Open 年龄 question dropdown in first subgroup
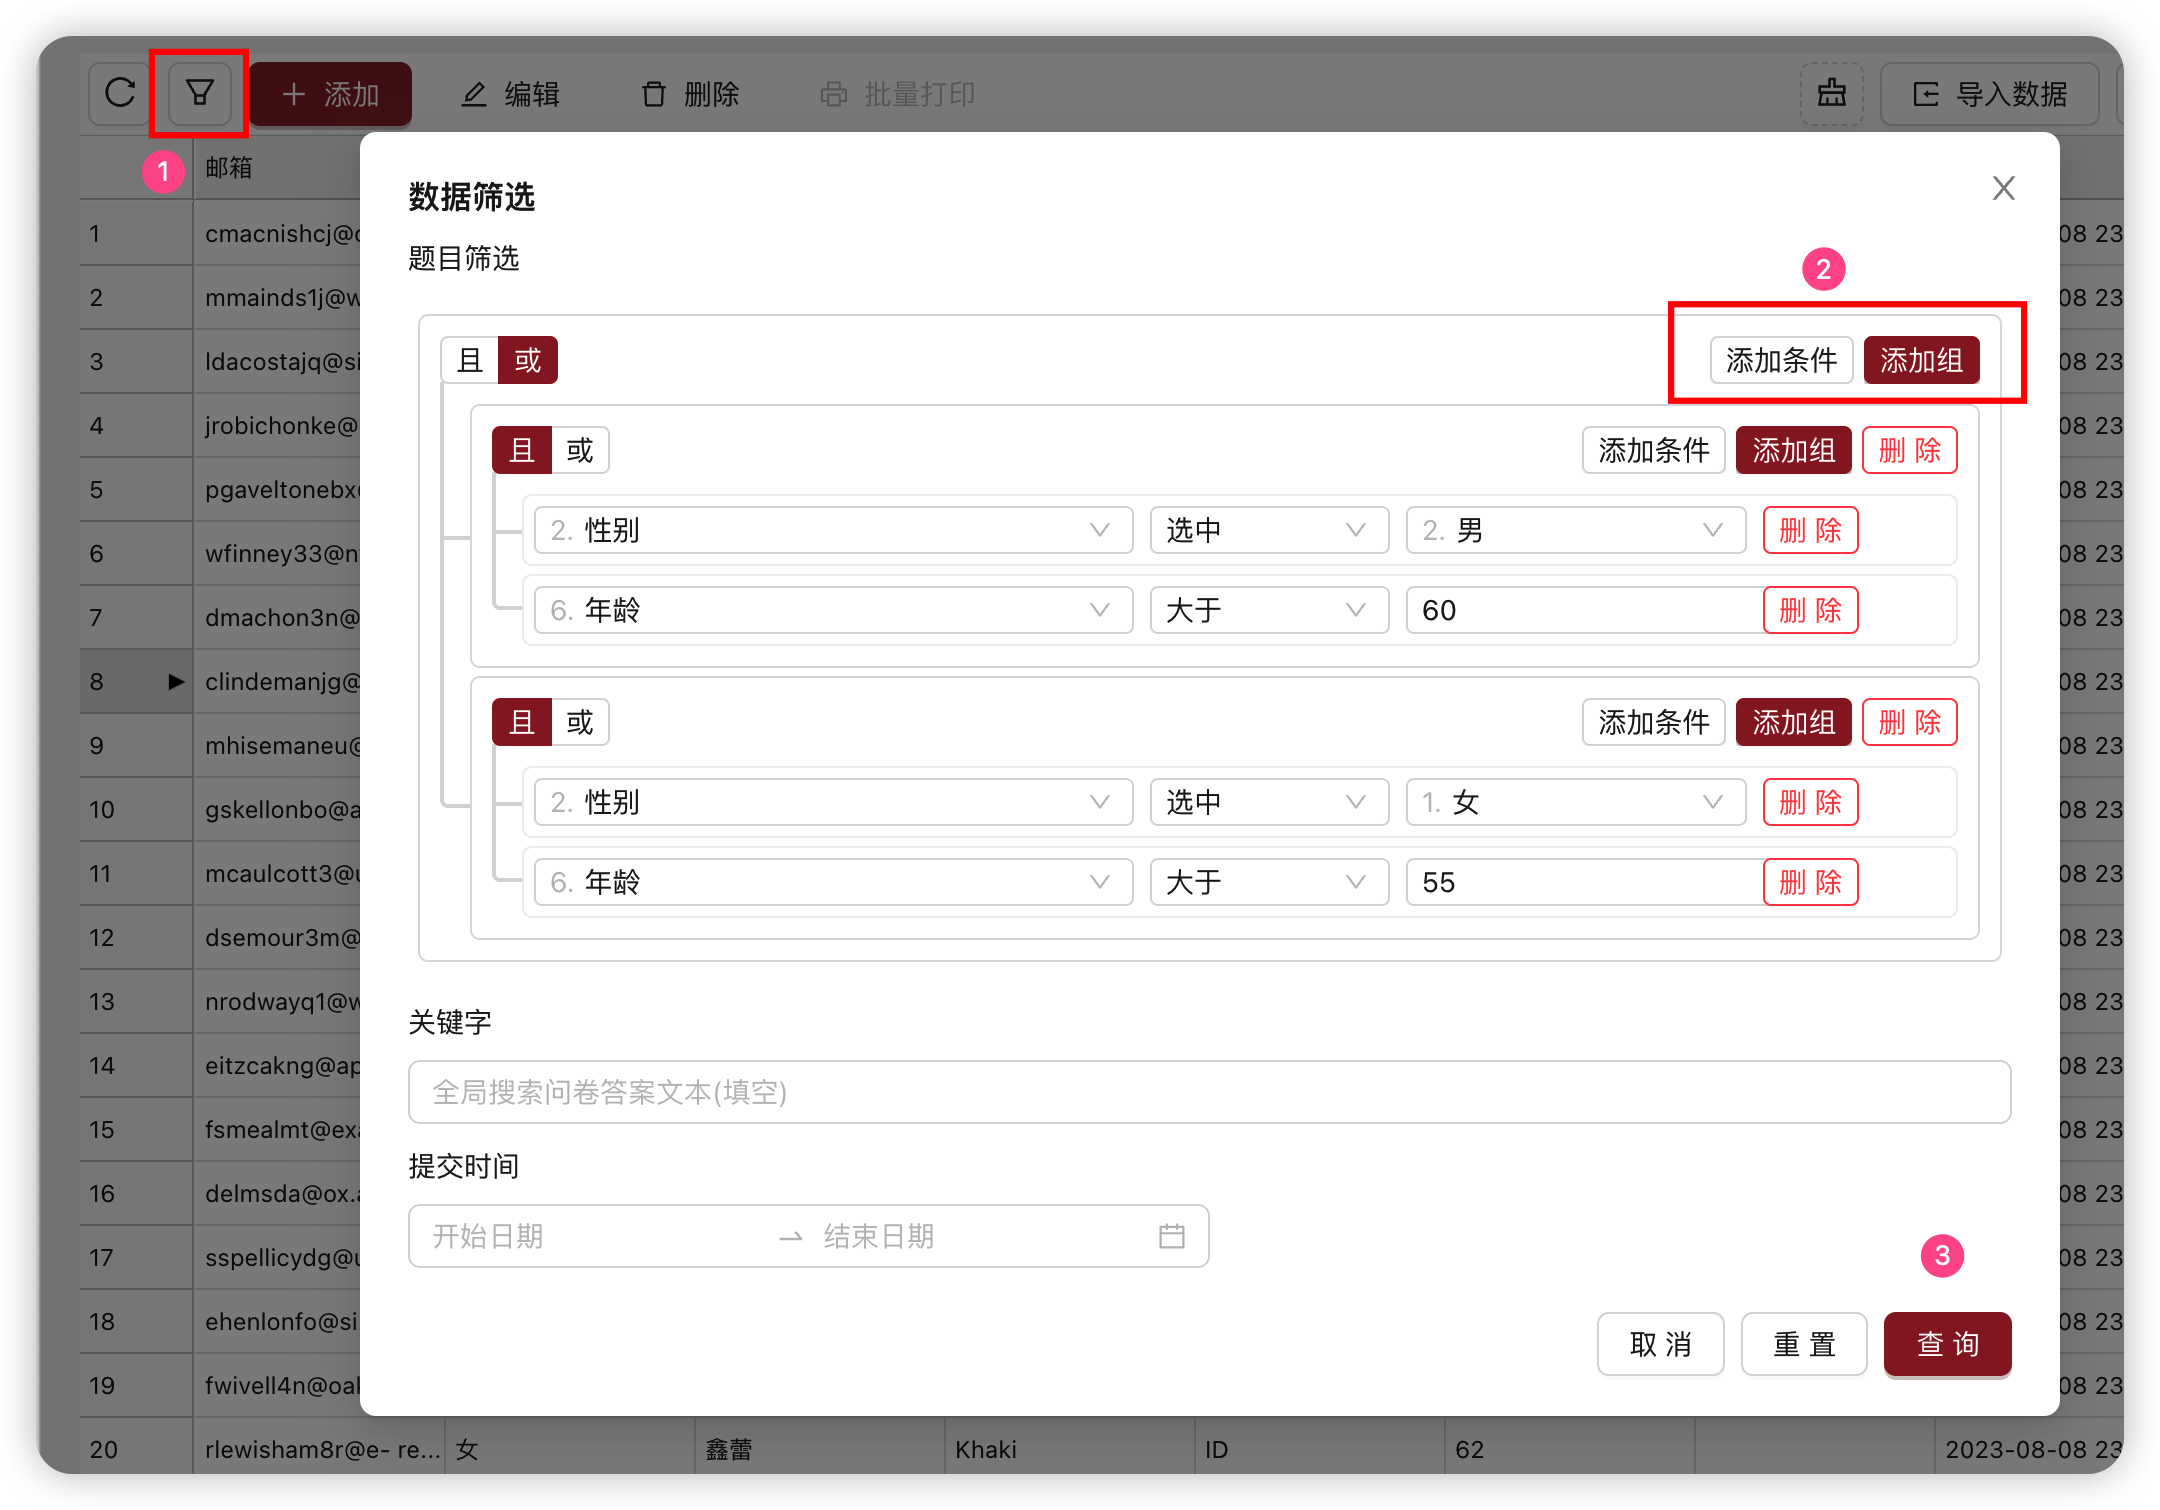Image resolution: width=2160 pixels, height=1510 pixels. tap(833, 610)
